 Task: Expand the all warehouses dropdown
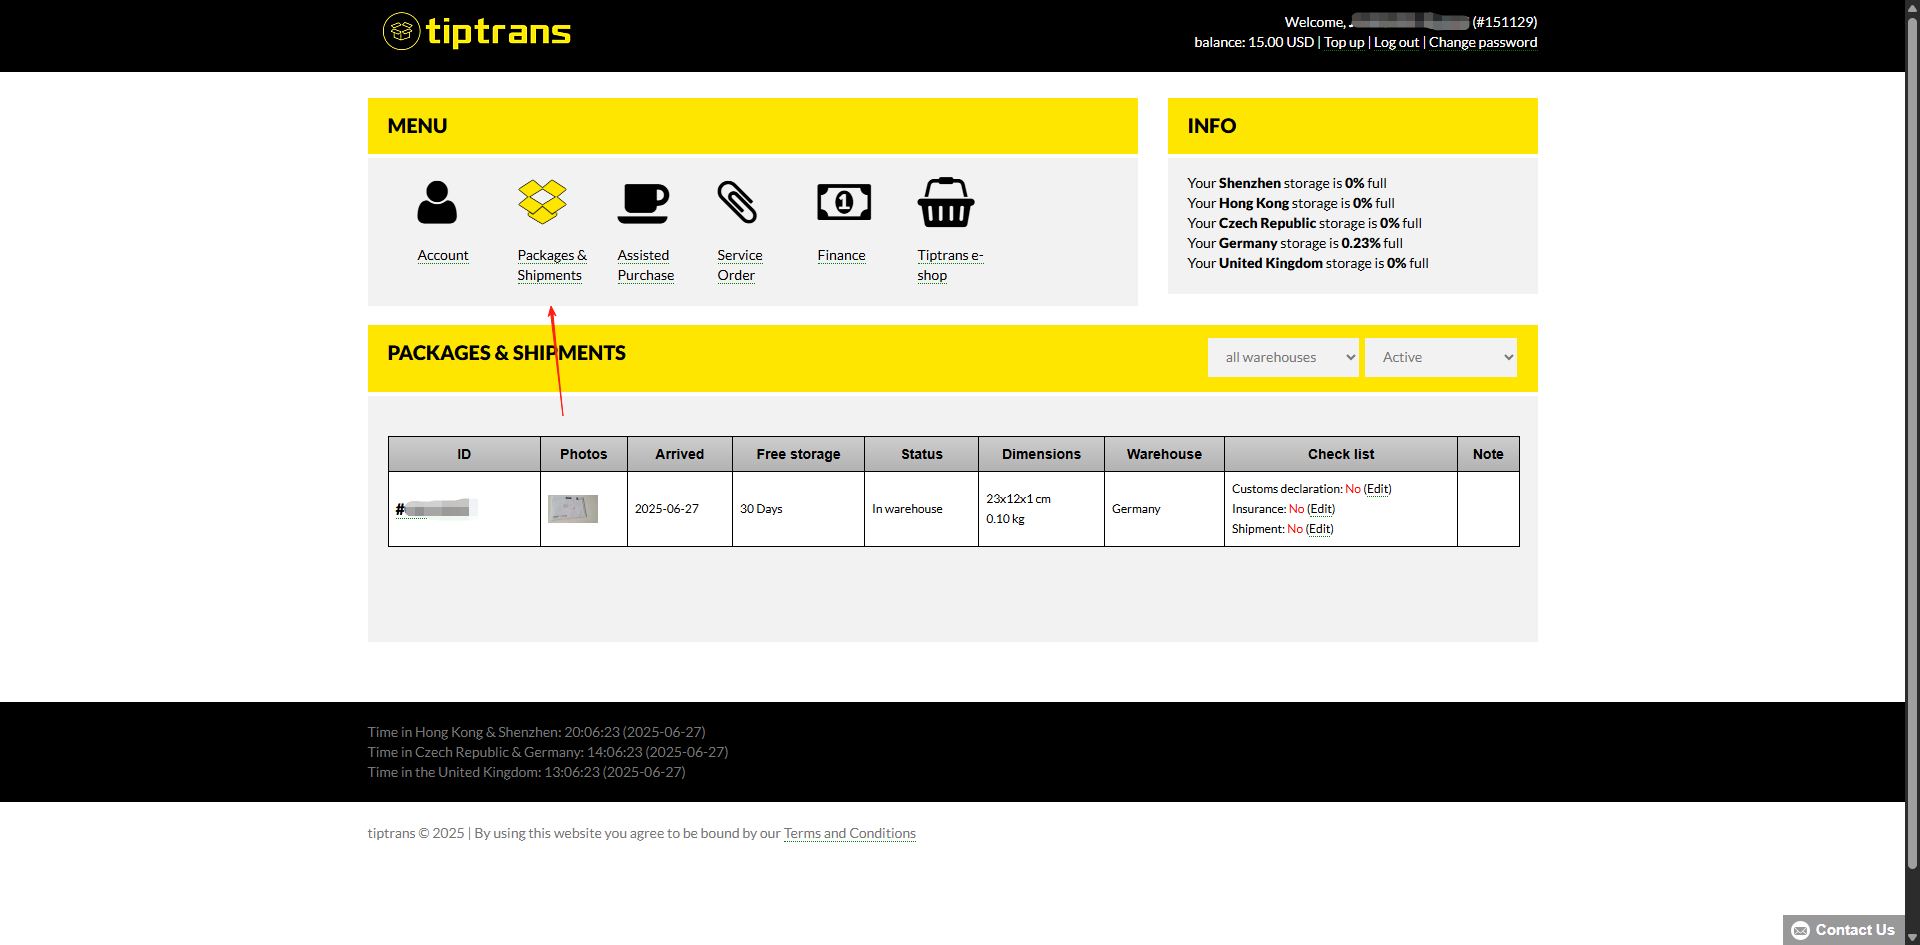coord(1283,357)
